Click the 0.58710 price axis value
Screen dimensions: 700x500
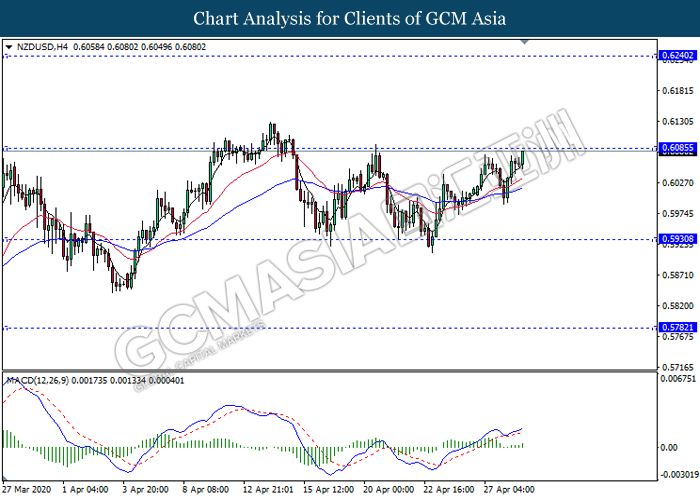[678, 275]
